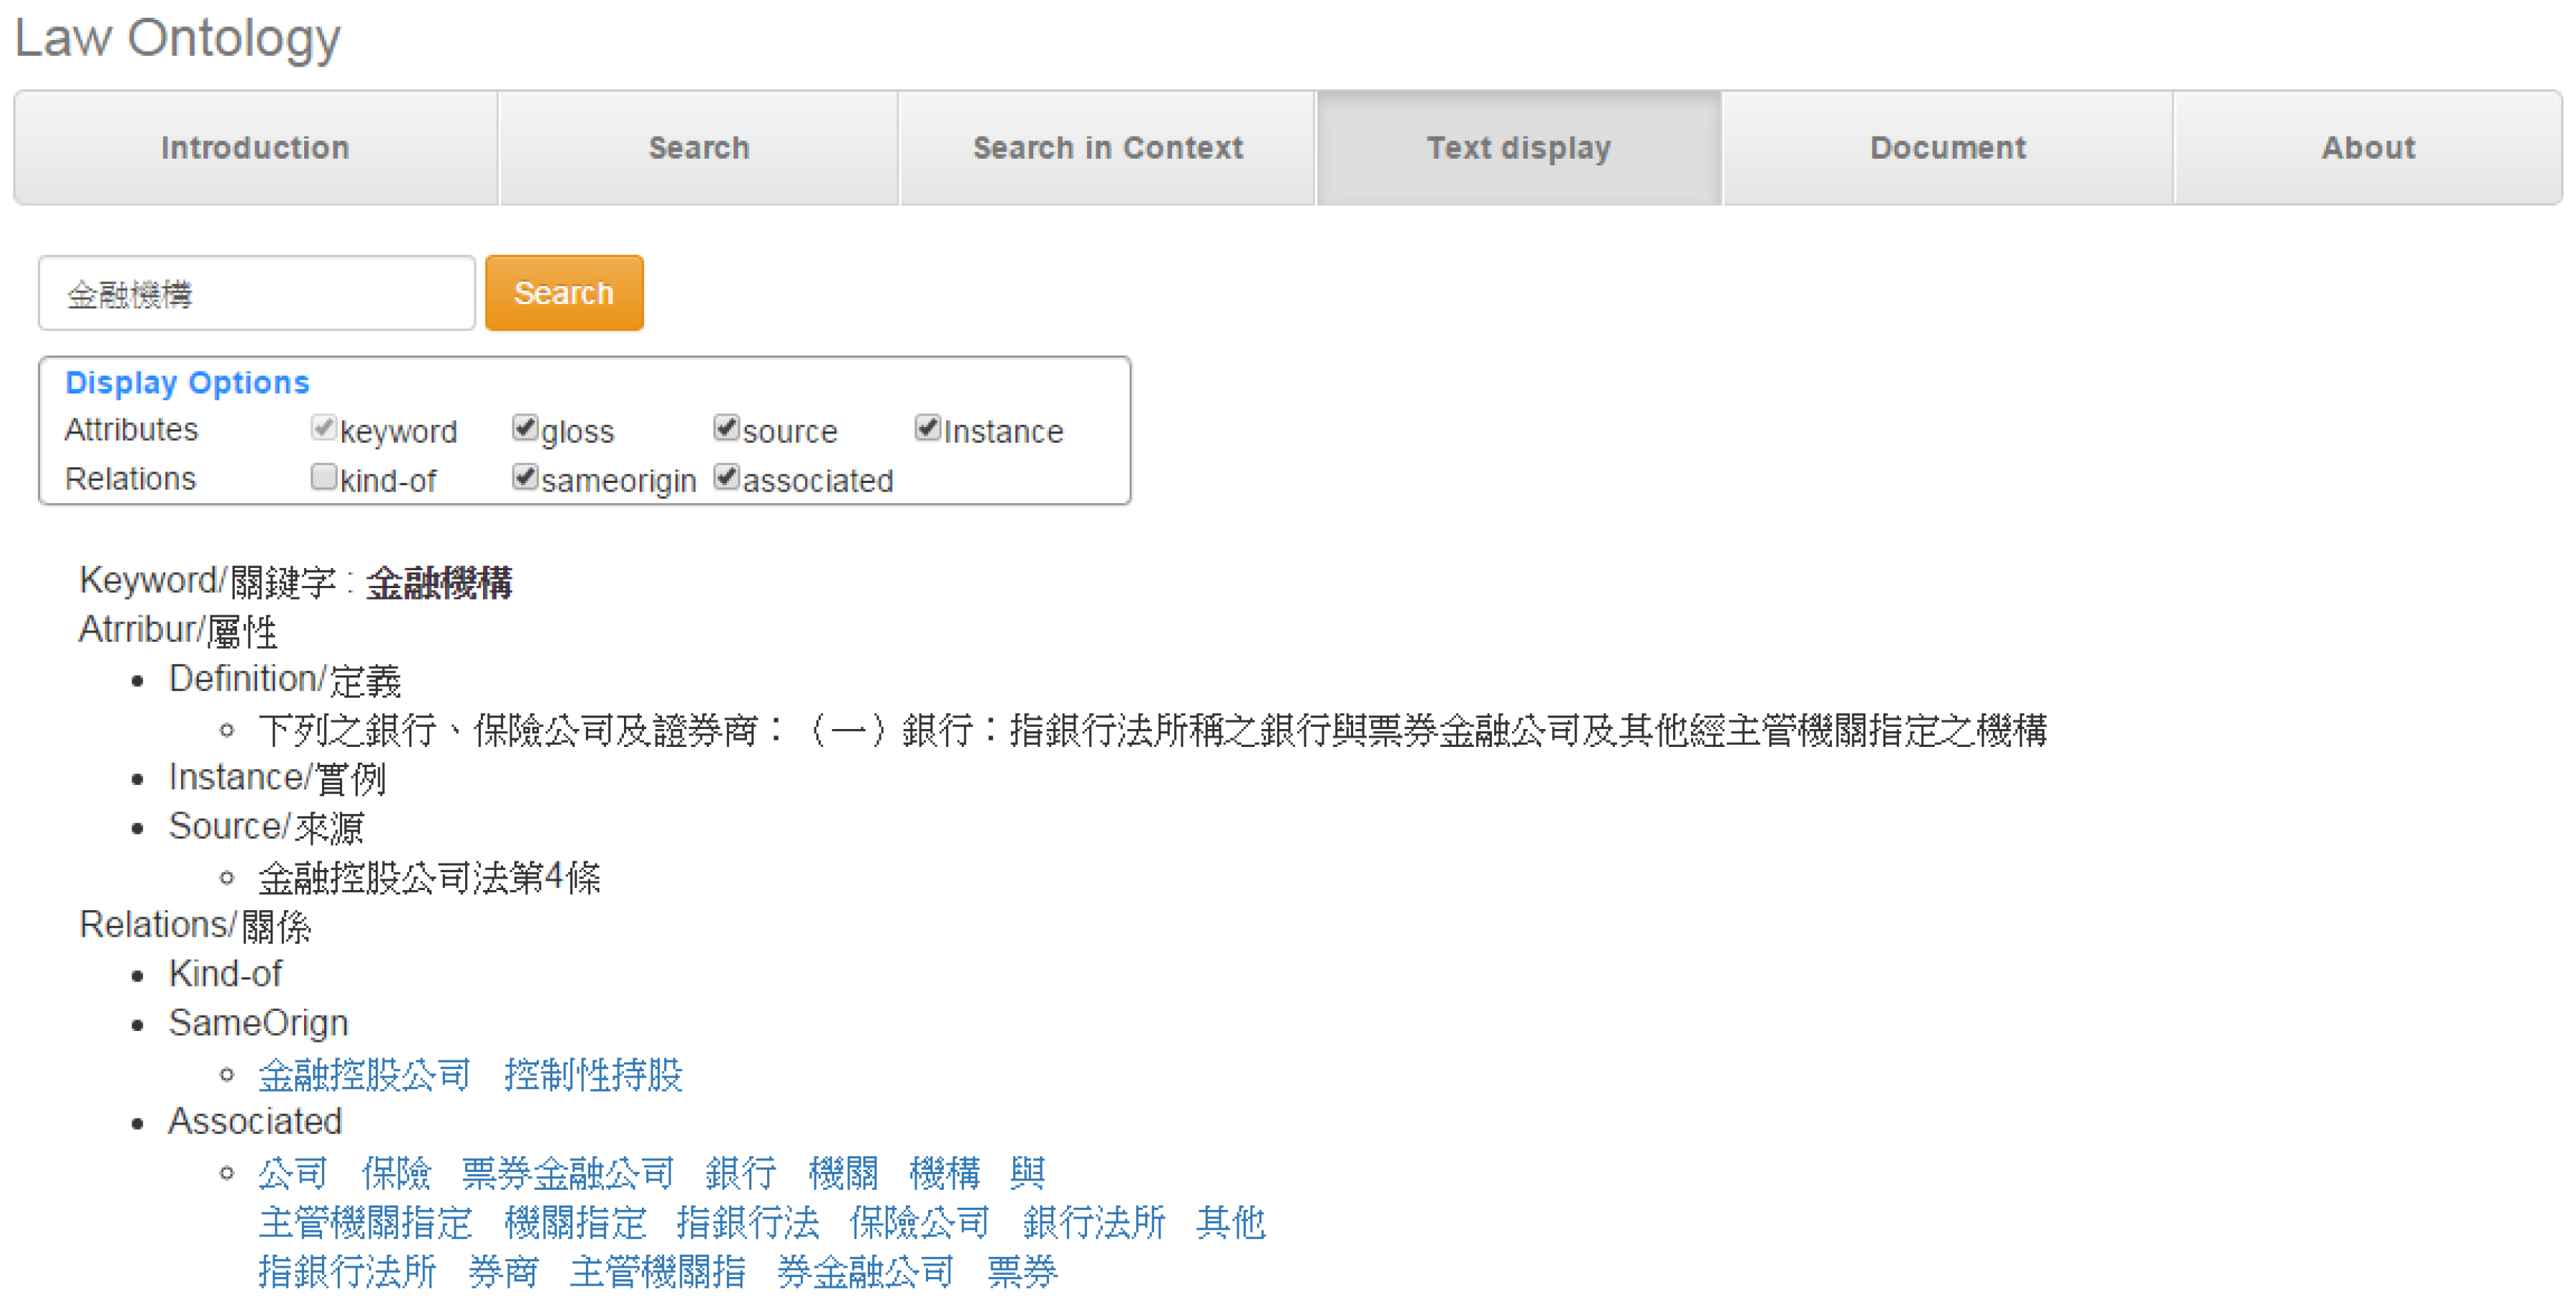
Task: Switch to the Search tab
Action: [698, 148]
